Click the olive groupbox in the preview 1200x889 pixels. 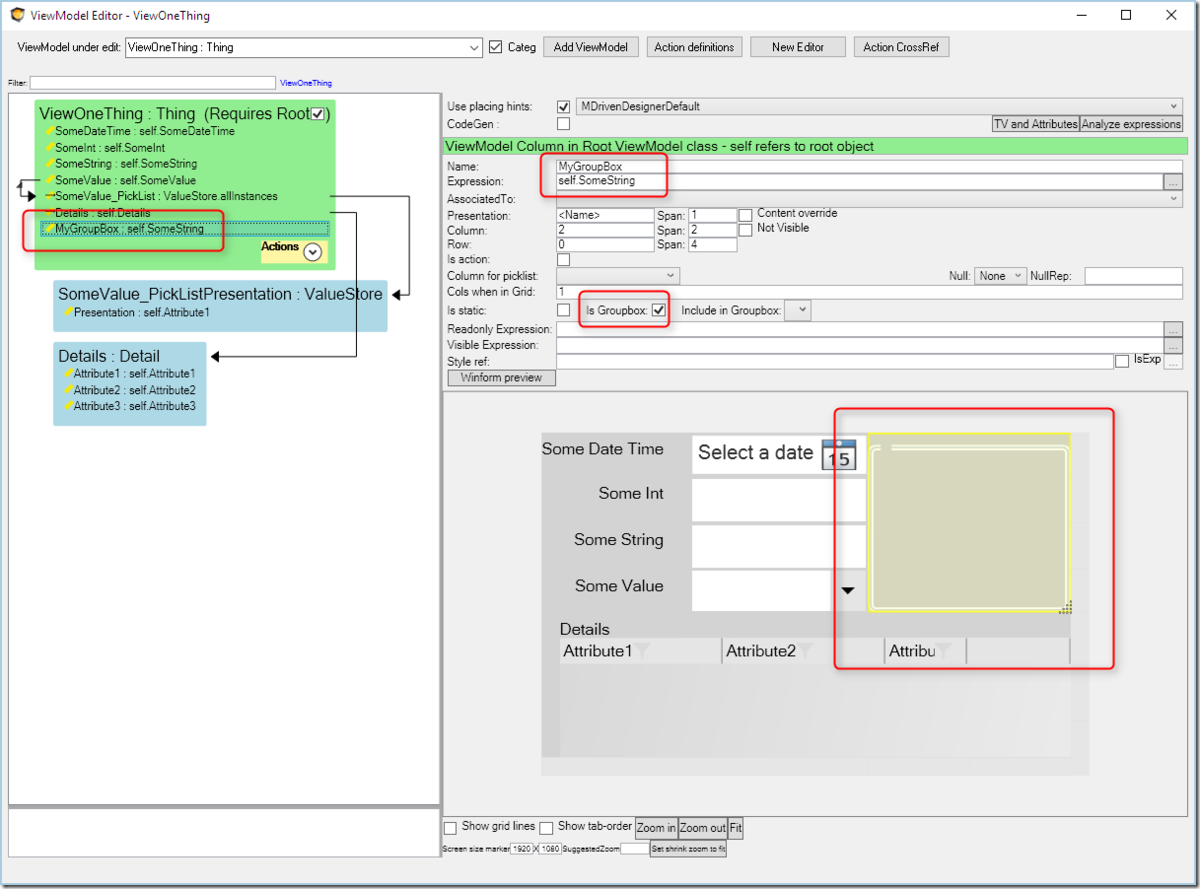pos(970,523)
